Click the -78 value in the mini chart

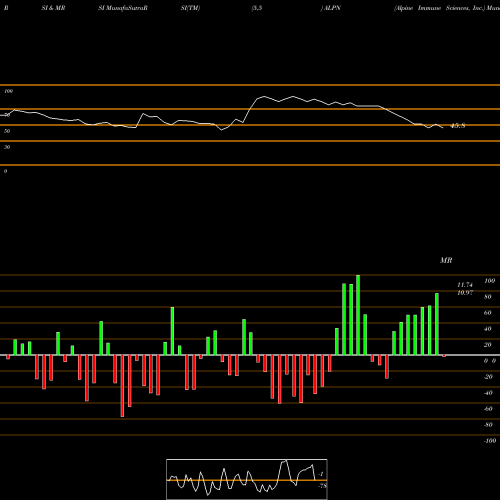coord(322,486)
